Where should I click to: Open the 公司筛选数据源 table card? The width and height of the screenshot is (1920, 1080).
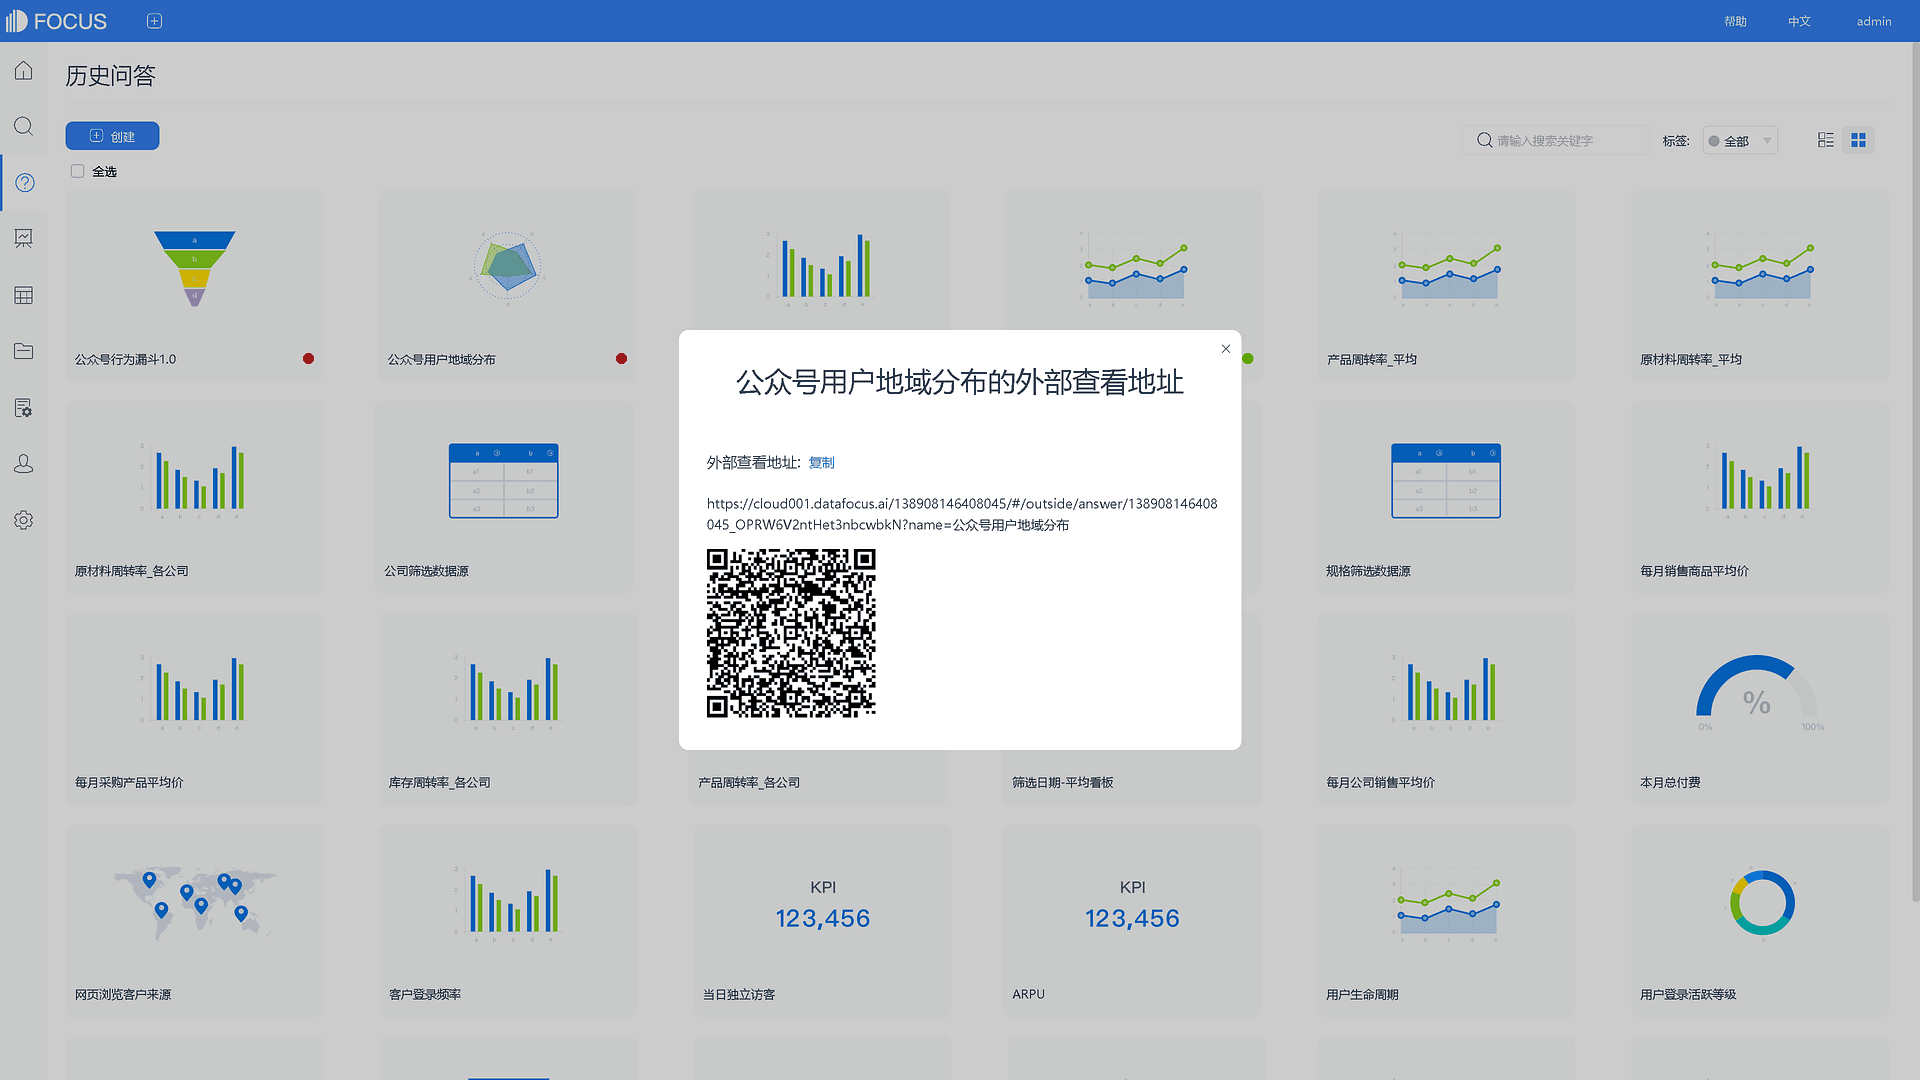point(504,498)
